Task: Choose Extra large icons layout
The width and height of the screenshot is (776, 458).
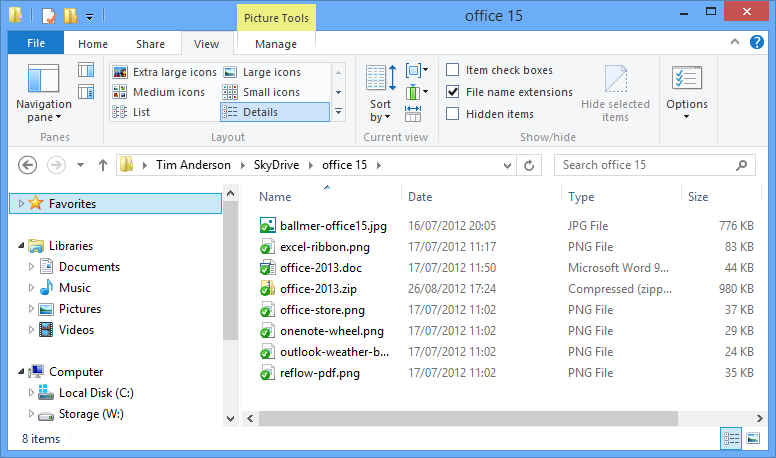Action: pos(165,72)
